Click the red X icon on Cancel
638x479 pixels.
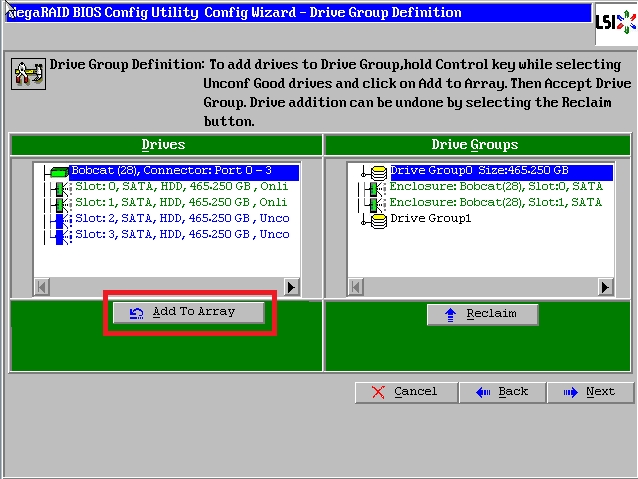click(378, 392)
